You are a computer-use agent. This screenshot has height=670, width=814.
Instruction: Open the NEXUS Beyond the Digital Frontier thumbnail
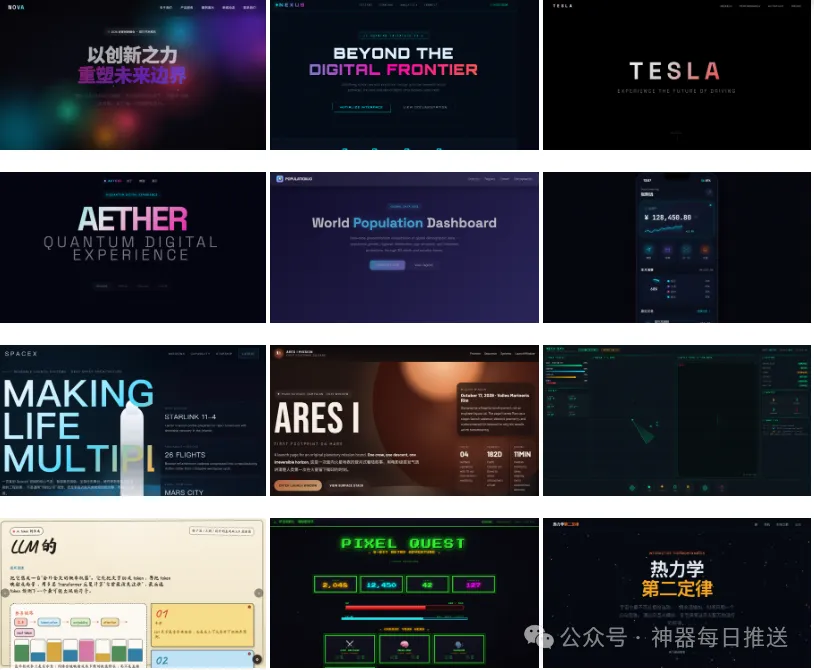coord(404,75)
